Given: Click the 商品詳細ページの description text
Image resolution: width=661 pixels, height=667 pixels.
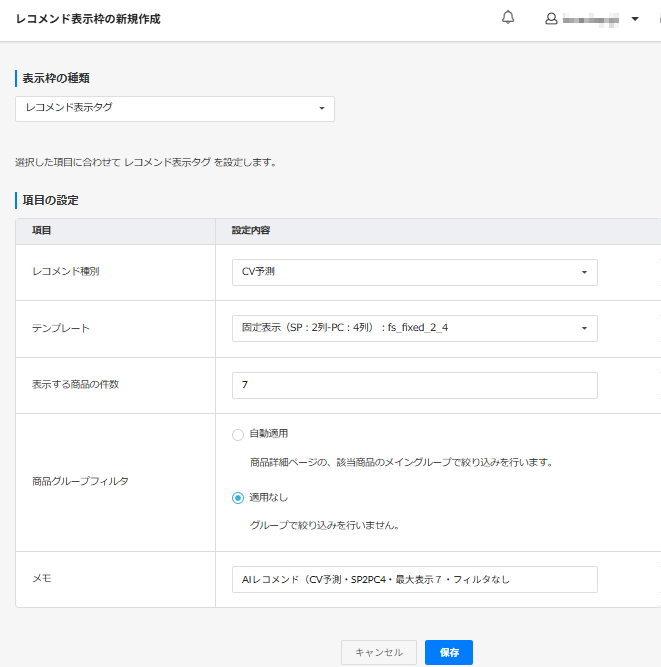Looking at the screenshot, I should [402, 462].
